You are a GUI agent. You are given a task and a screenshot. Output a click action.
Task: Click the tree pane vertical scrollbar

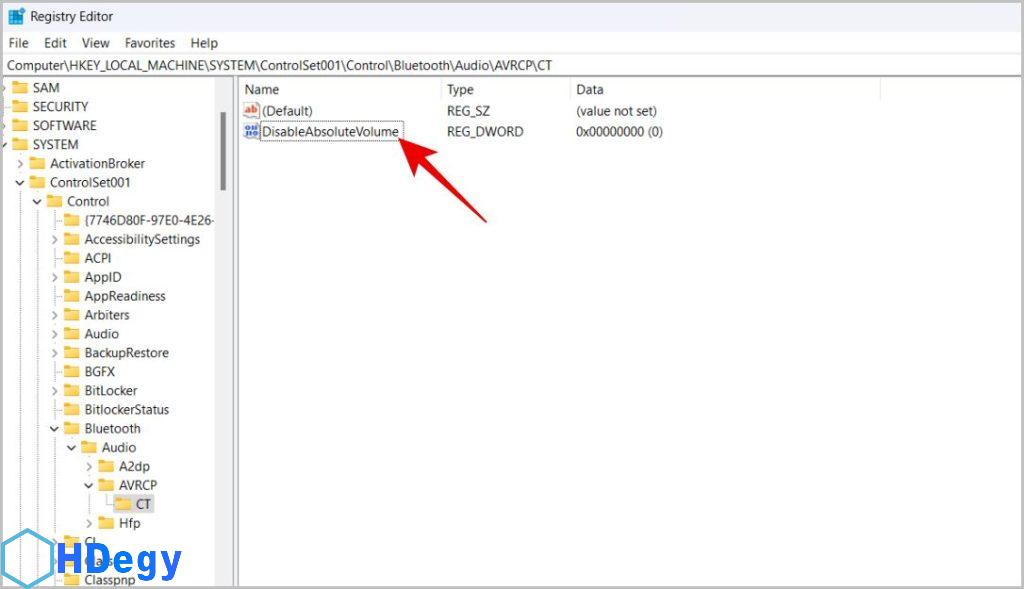point(223,150)
